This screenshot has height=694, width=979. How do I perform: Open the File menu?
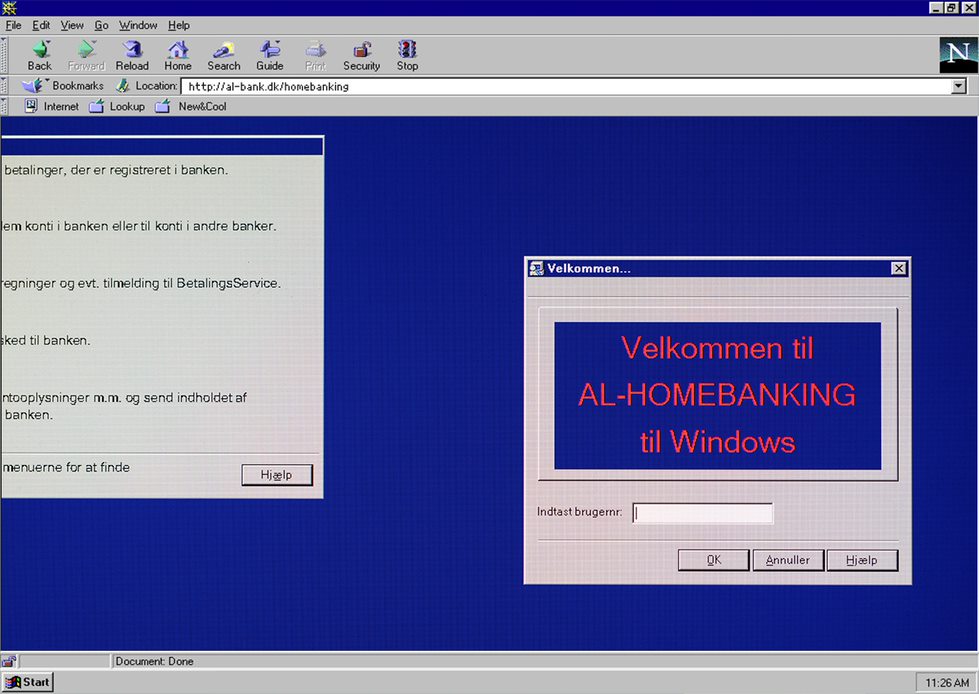click(x=13, y=25)
